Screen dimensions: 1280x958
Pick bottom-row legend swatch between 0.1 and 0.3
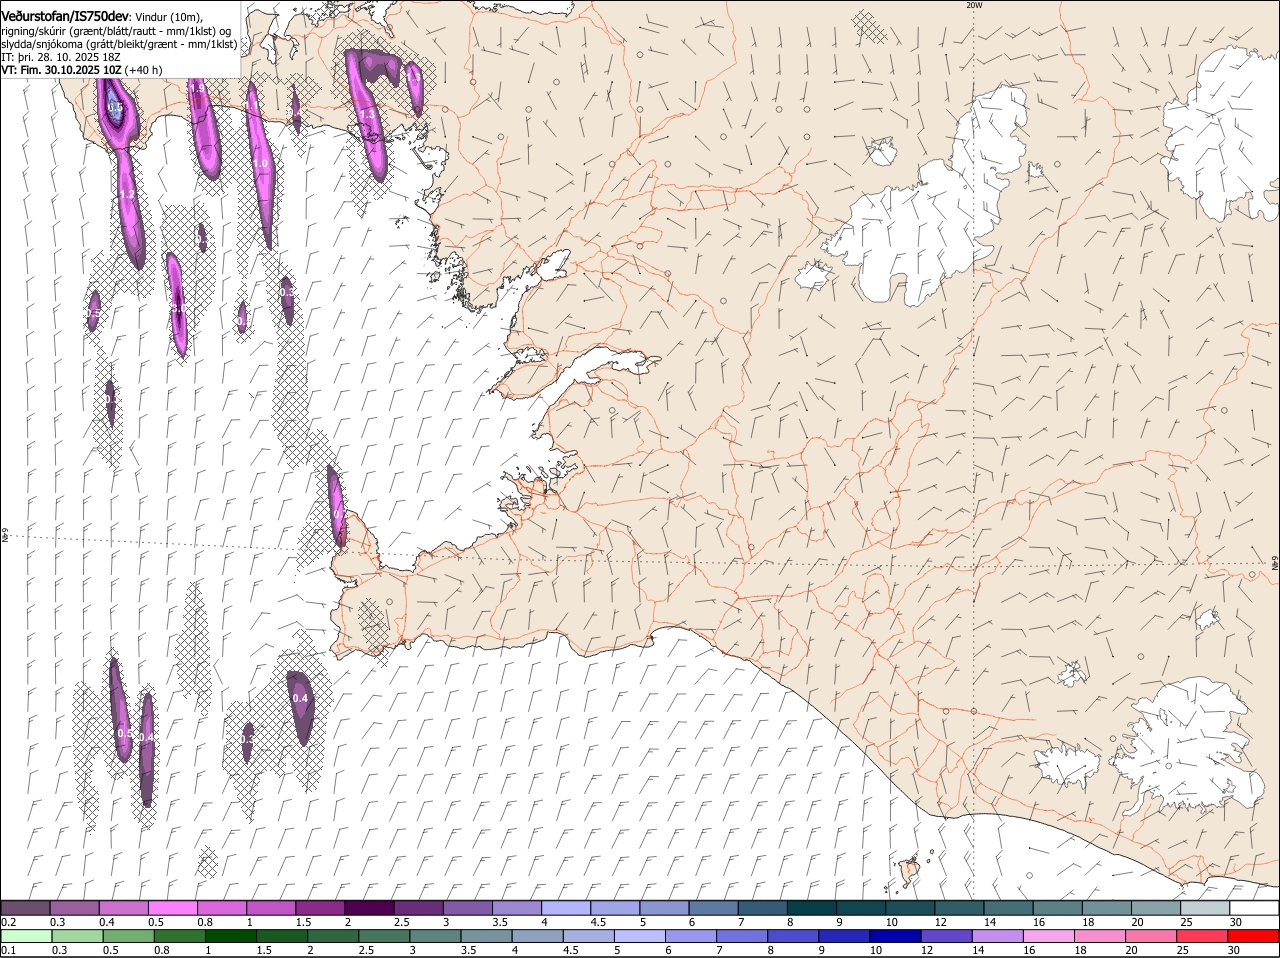click(x=26, y=936)
